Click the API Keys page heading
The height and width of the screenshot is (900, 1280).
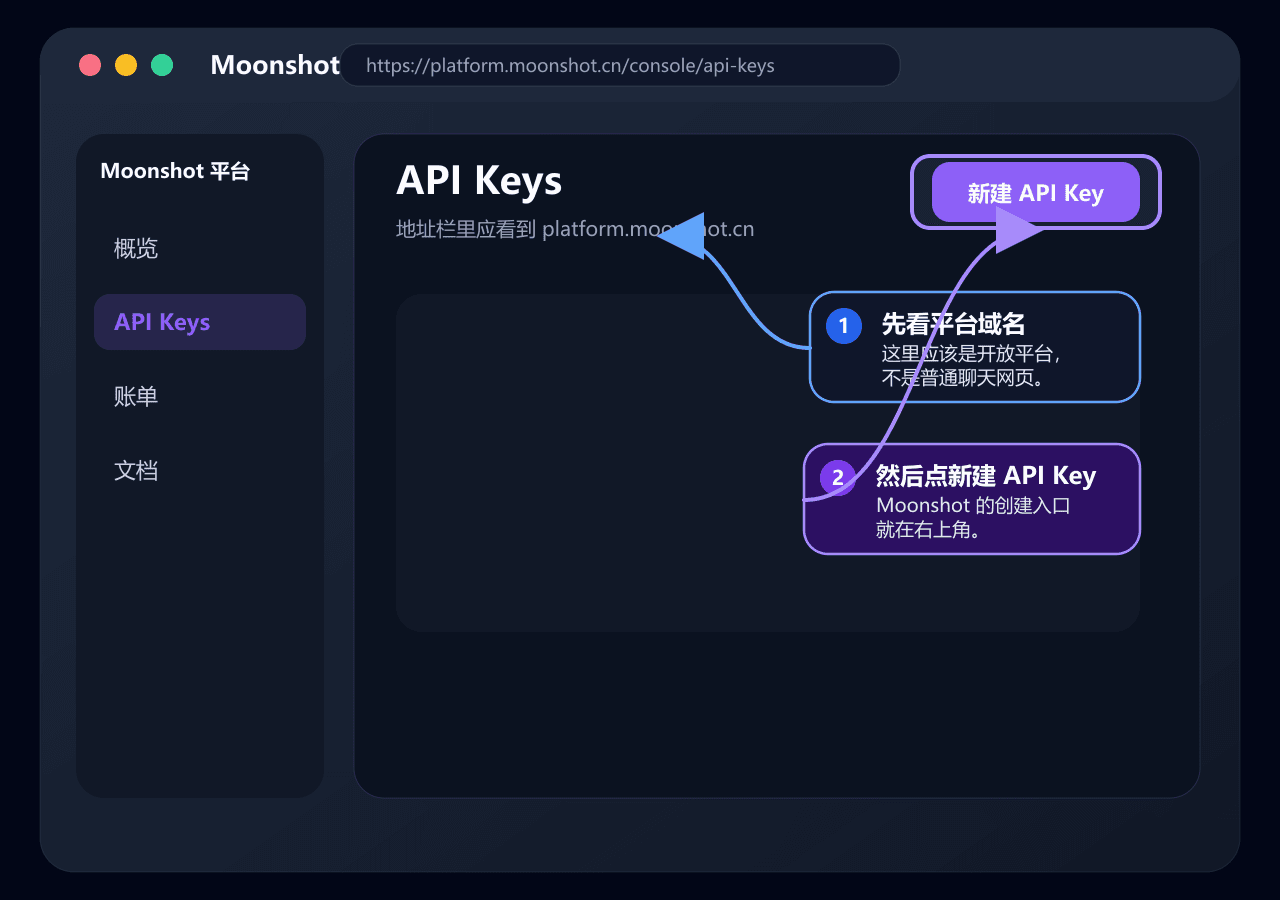click(479, 181)
